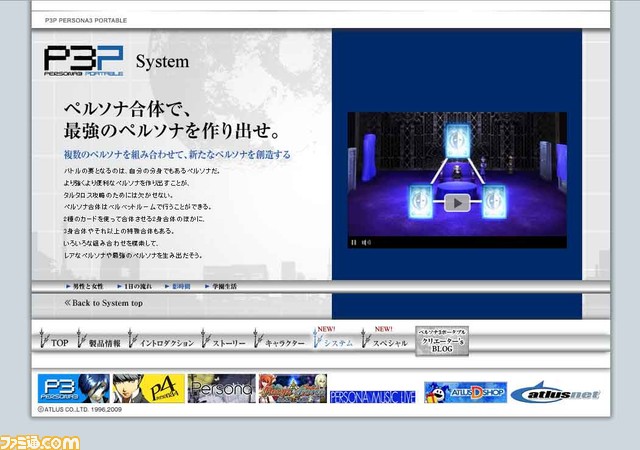The height and width of the screenshot is (450, 640).
Task: Select the システム navigation item
Action: (333, 338)
